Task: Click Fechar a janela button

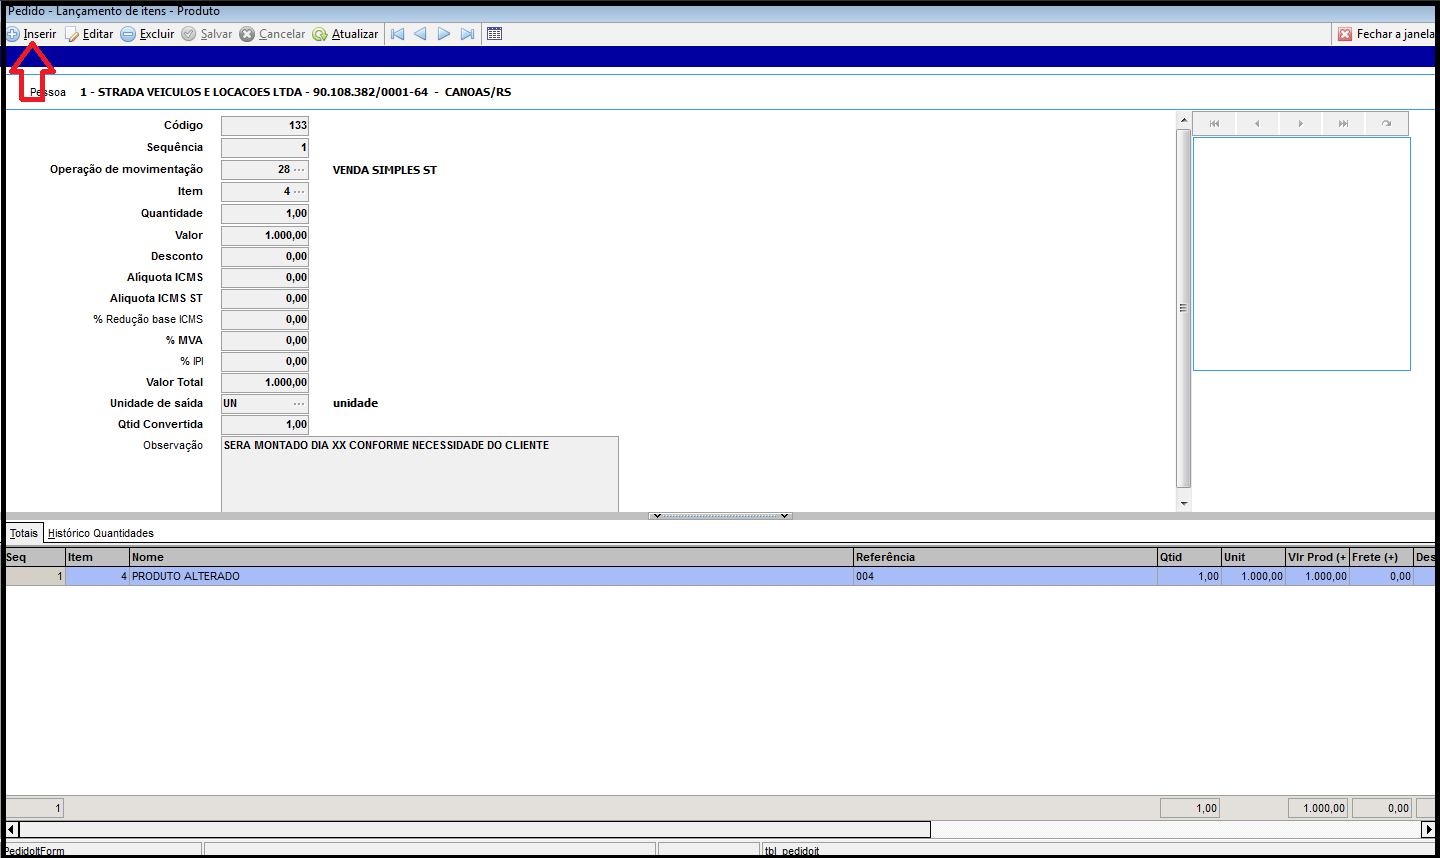Action: click(x=1386, y=34)
